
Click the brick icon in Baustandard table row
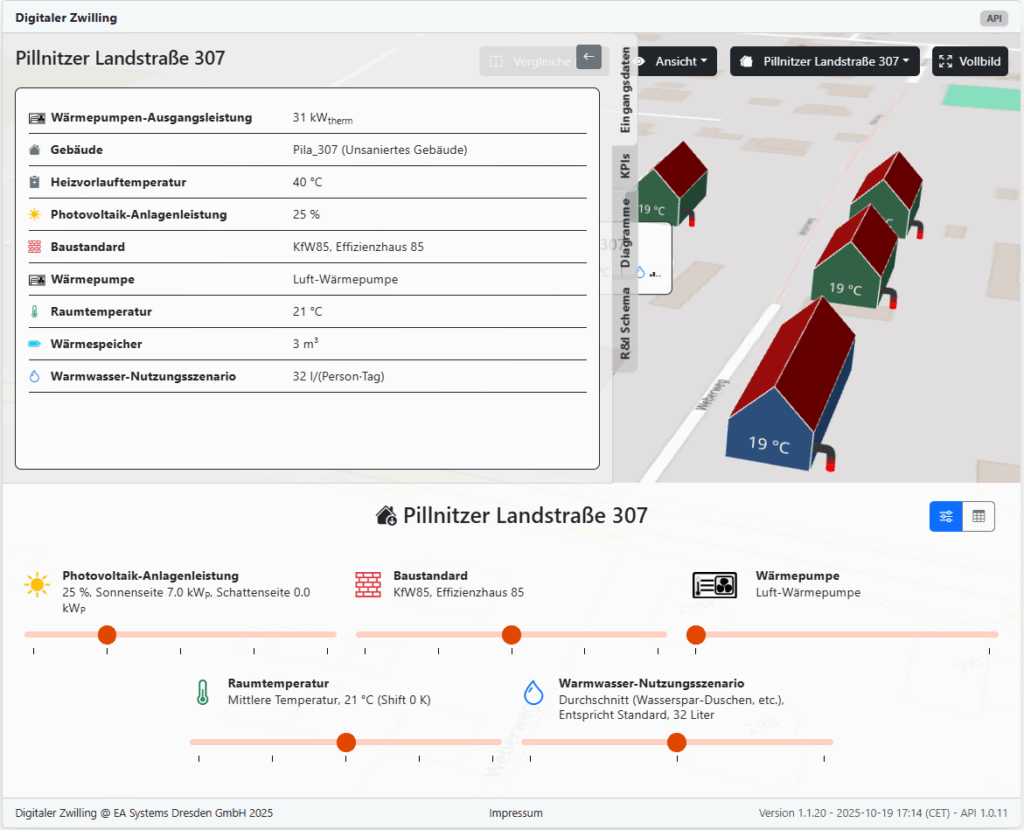(x=35, y=247)
